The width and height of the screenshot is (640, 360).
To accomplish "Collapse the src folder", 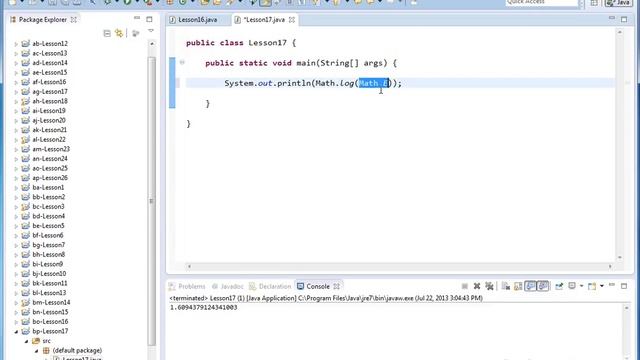I will click(26, 341).
